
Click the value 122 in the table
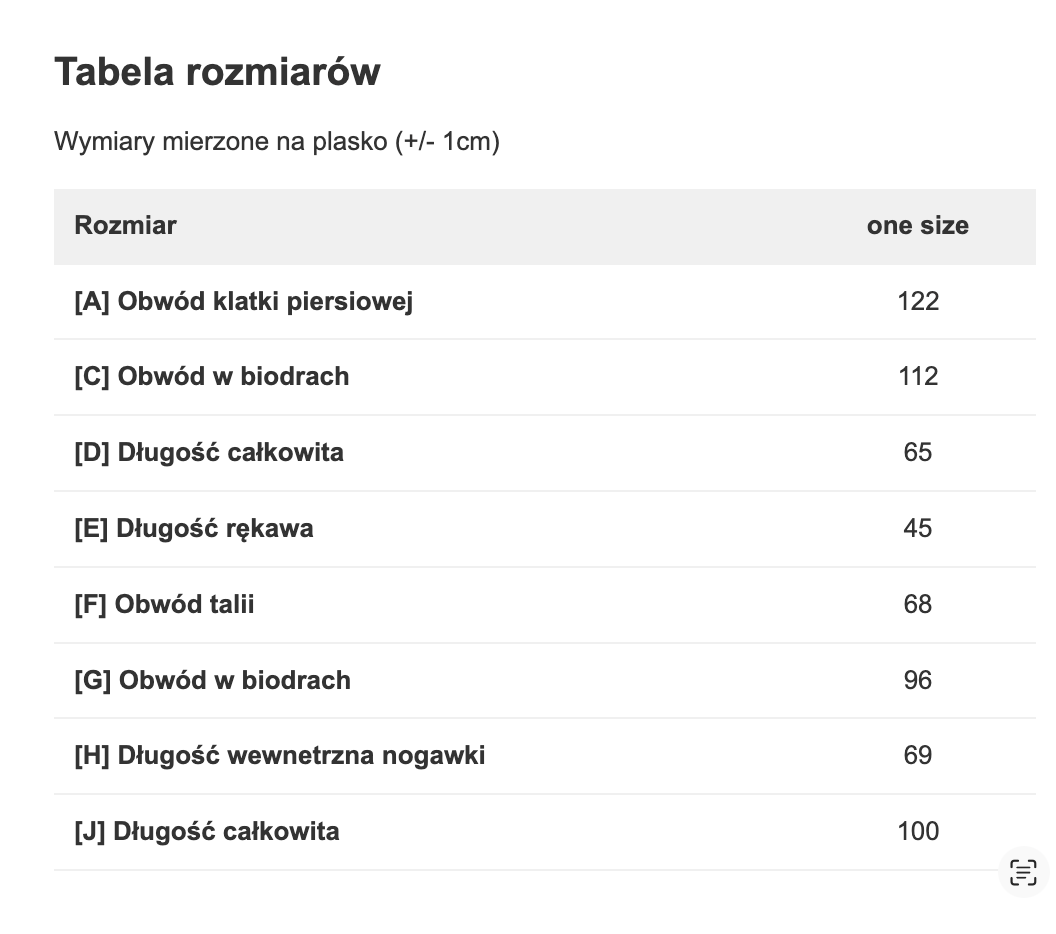[917, 301]
